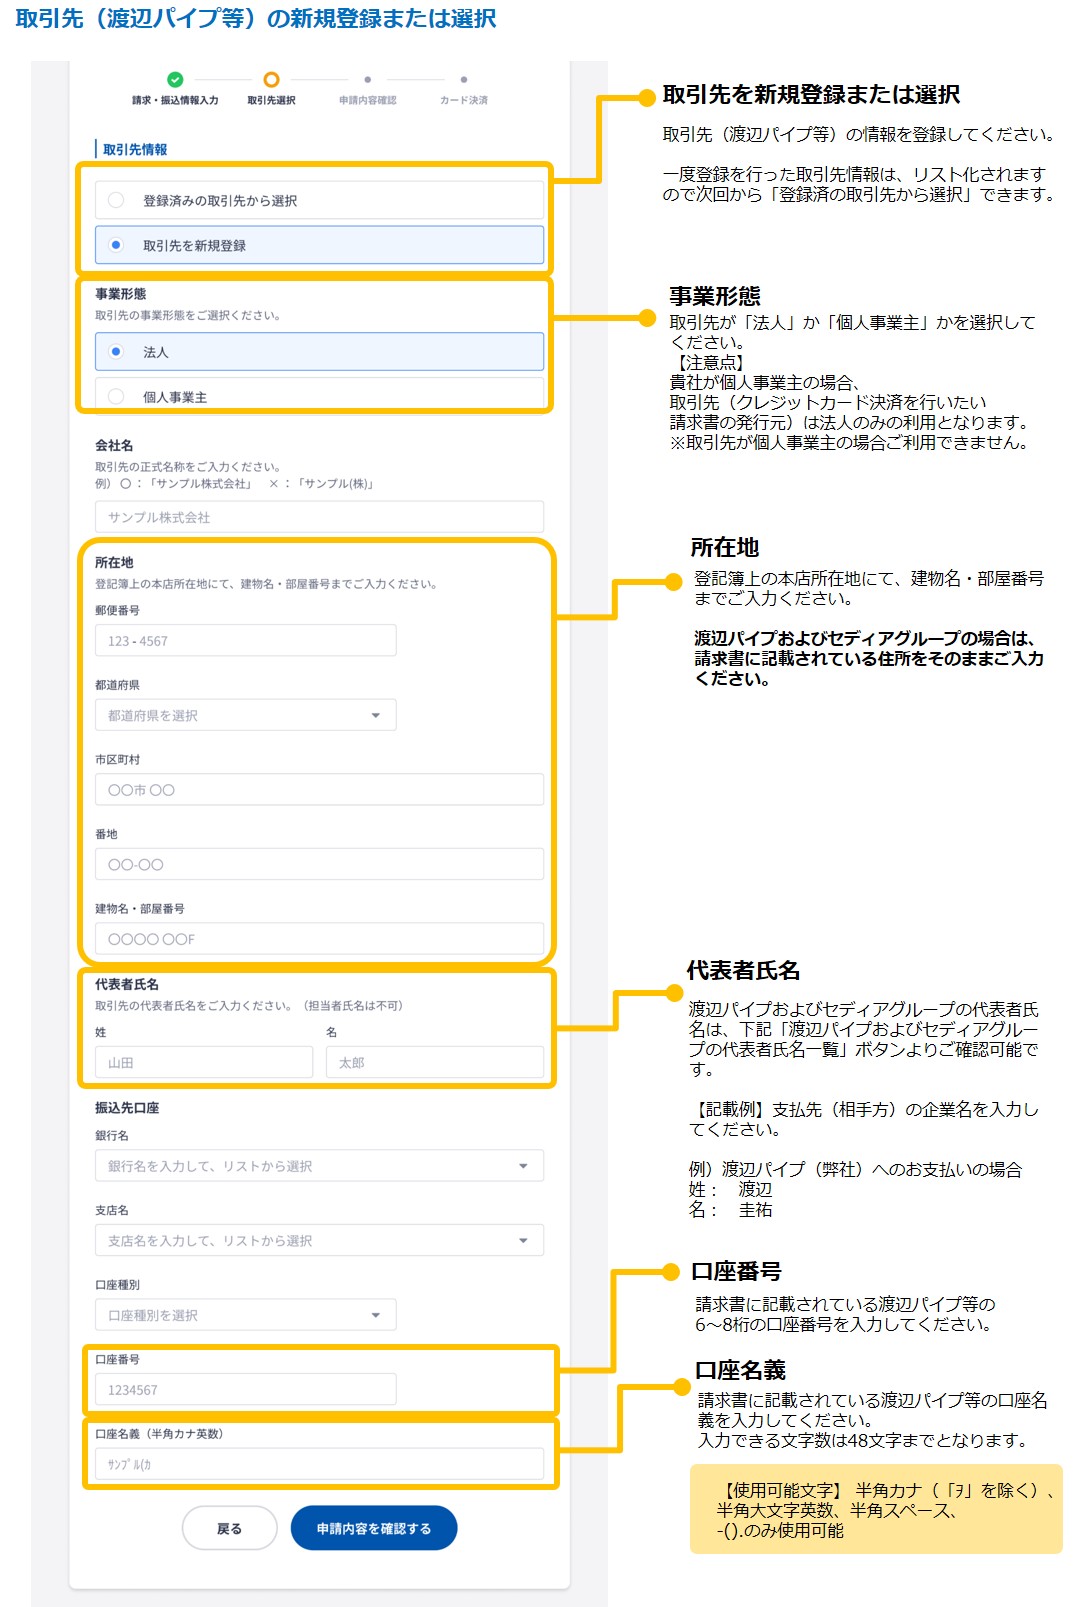This screenshot has width=1086, height=1607.
Task: Click the 申請内容確認 step dot
Action: [368, 80]
